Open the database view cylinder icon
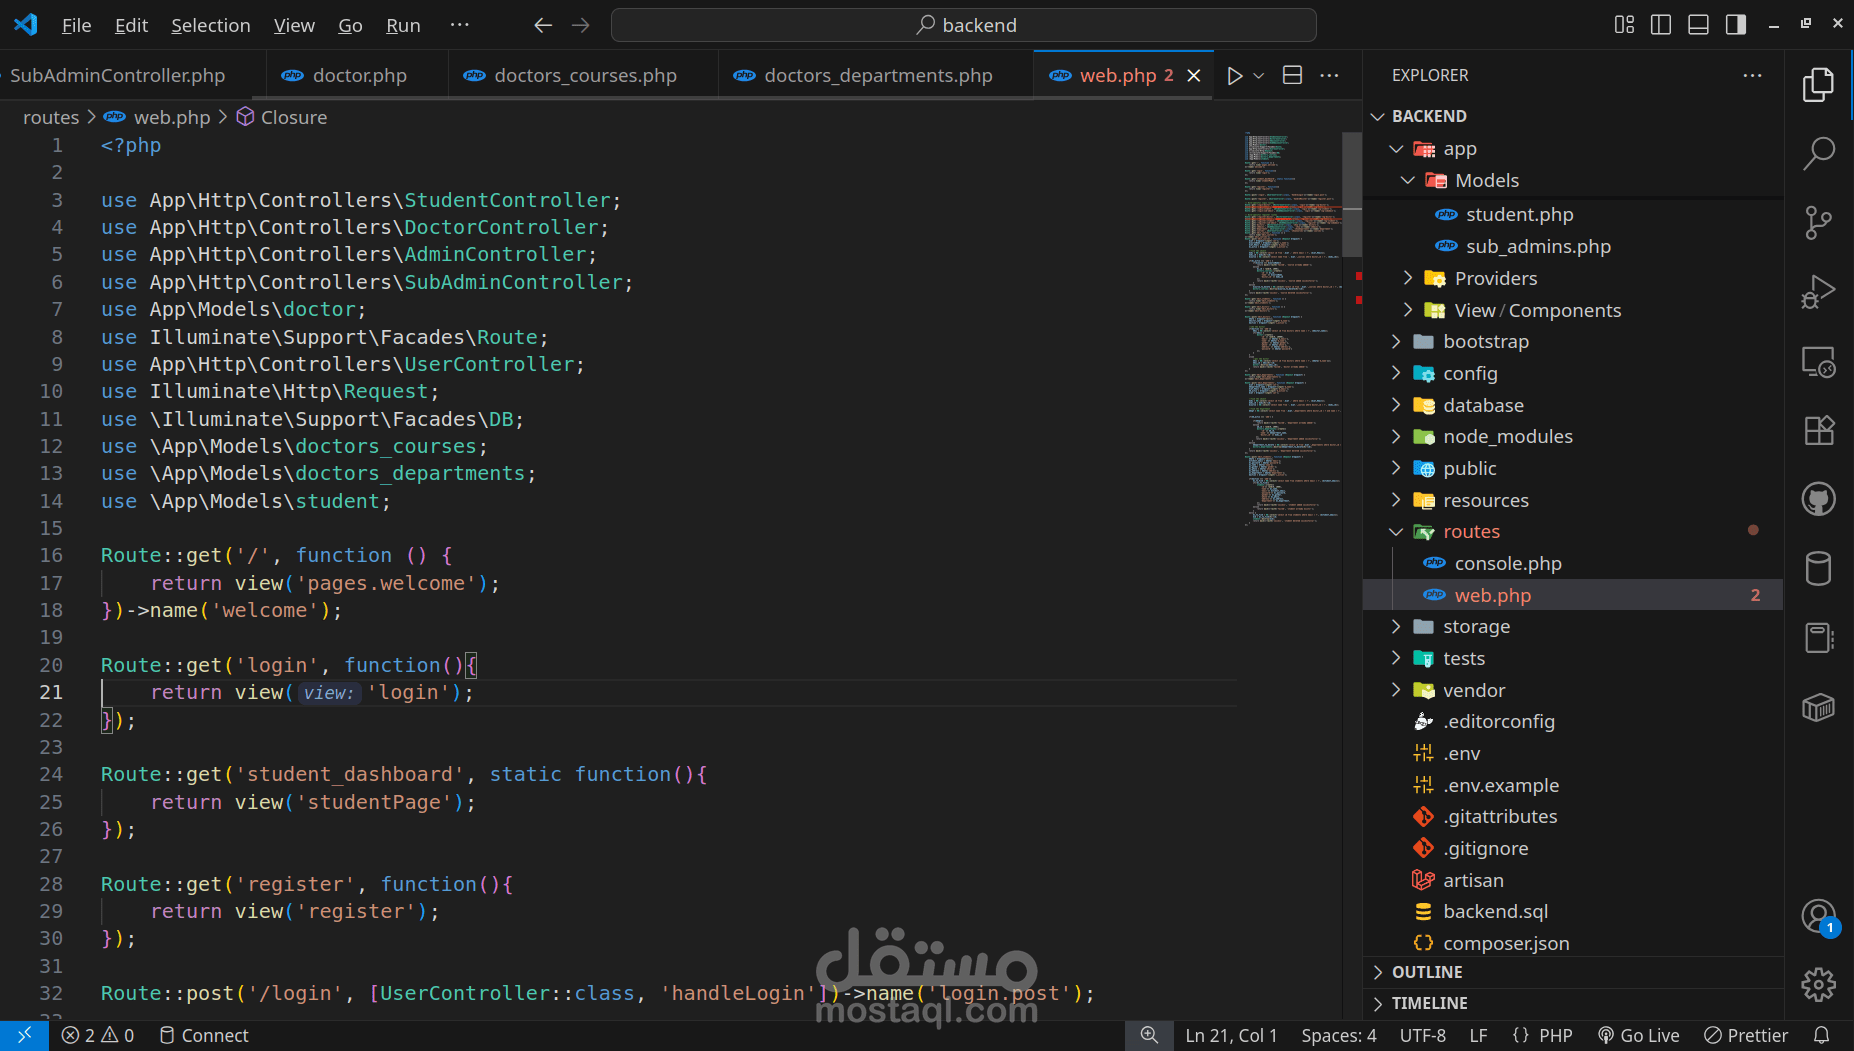The width and height of the screenshot is (1854, 1051). [1818, 568]
